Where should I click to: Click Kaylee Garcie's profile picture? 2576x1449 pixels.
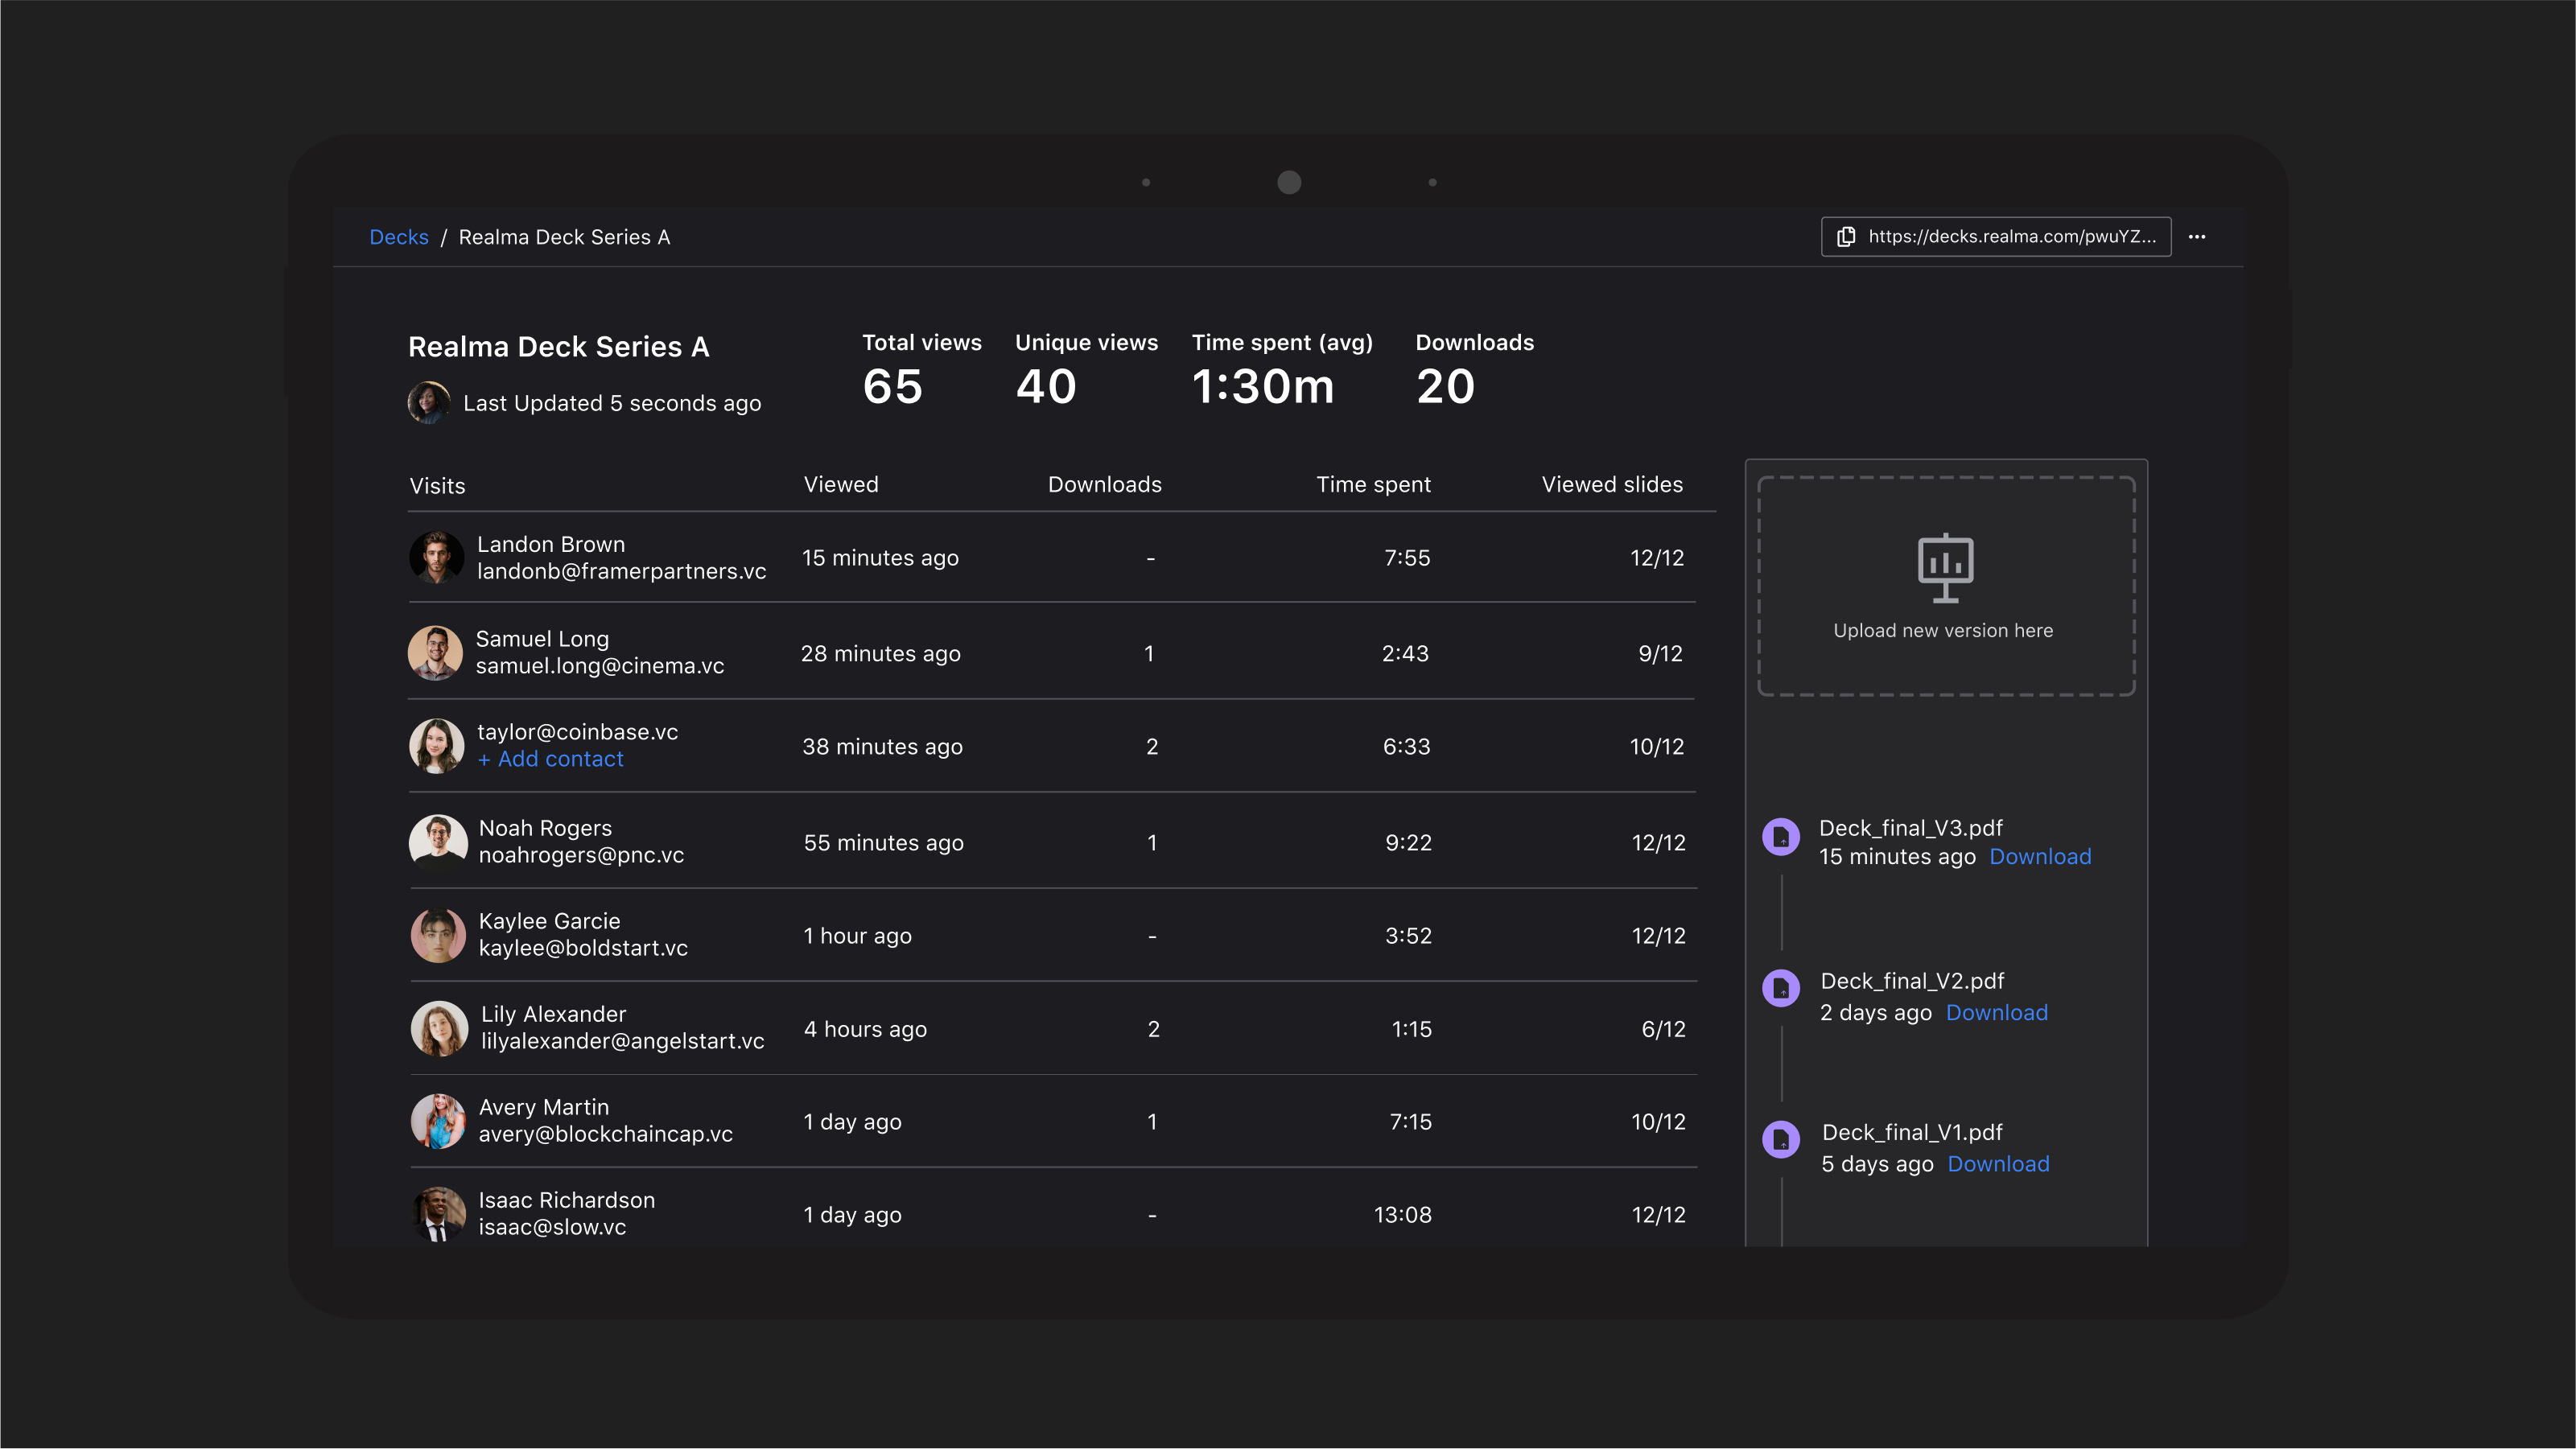click(437, 934)
